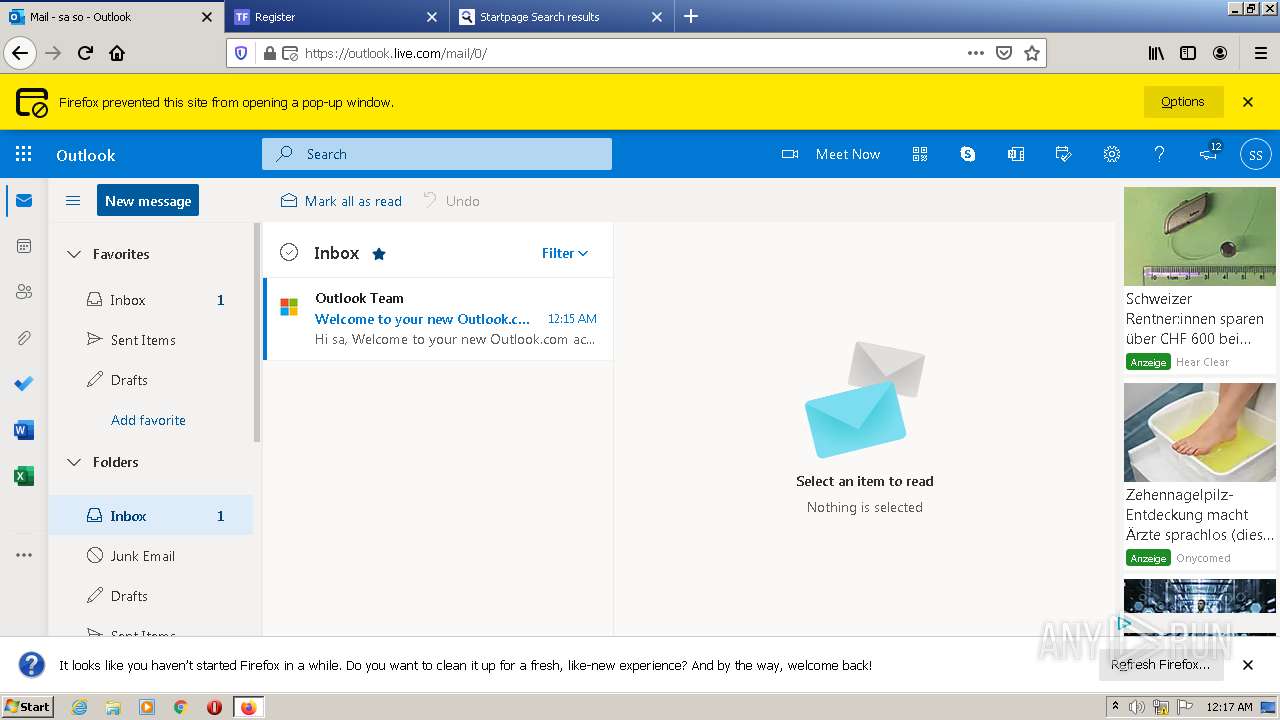Image resolution: width=1280 pixels, height=720 pixels.
Task: Open Firefox page actions ellipsis menu
Action: [976, 53]
